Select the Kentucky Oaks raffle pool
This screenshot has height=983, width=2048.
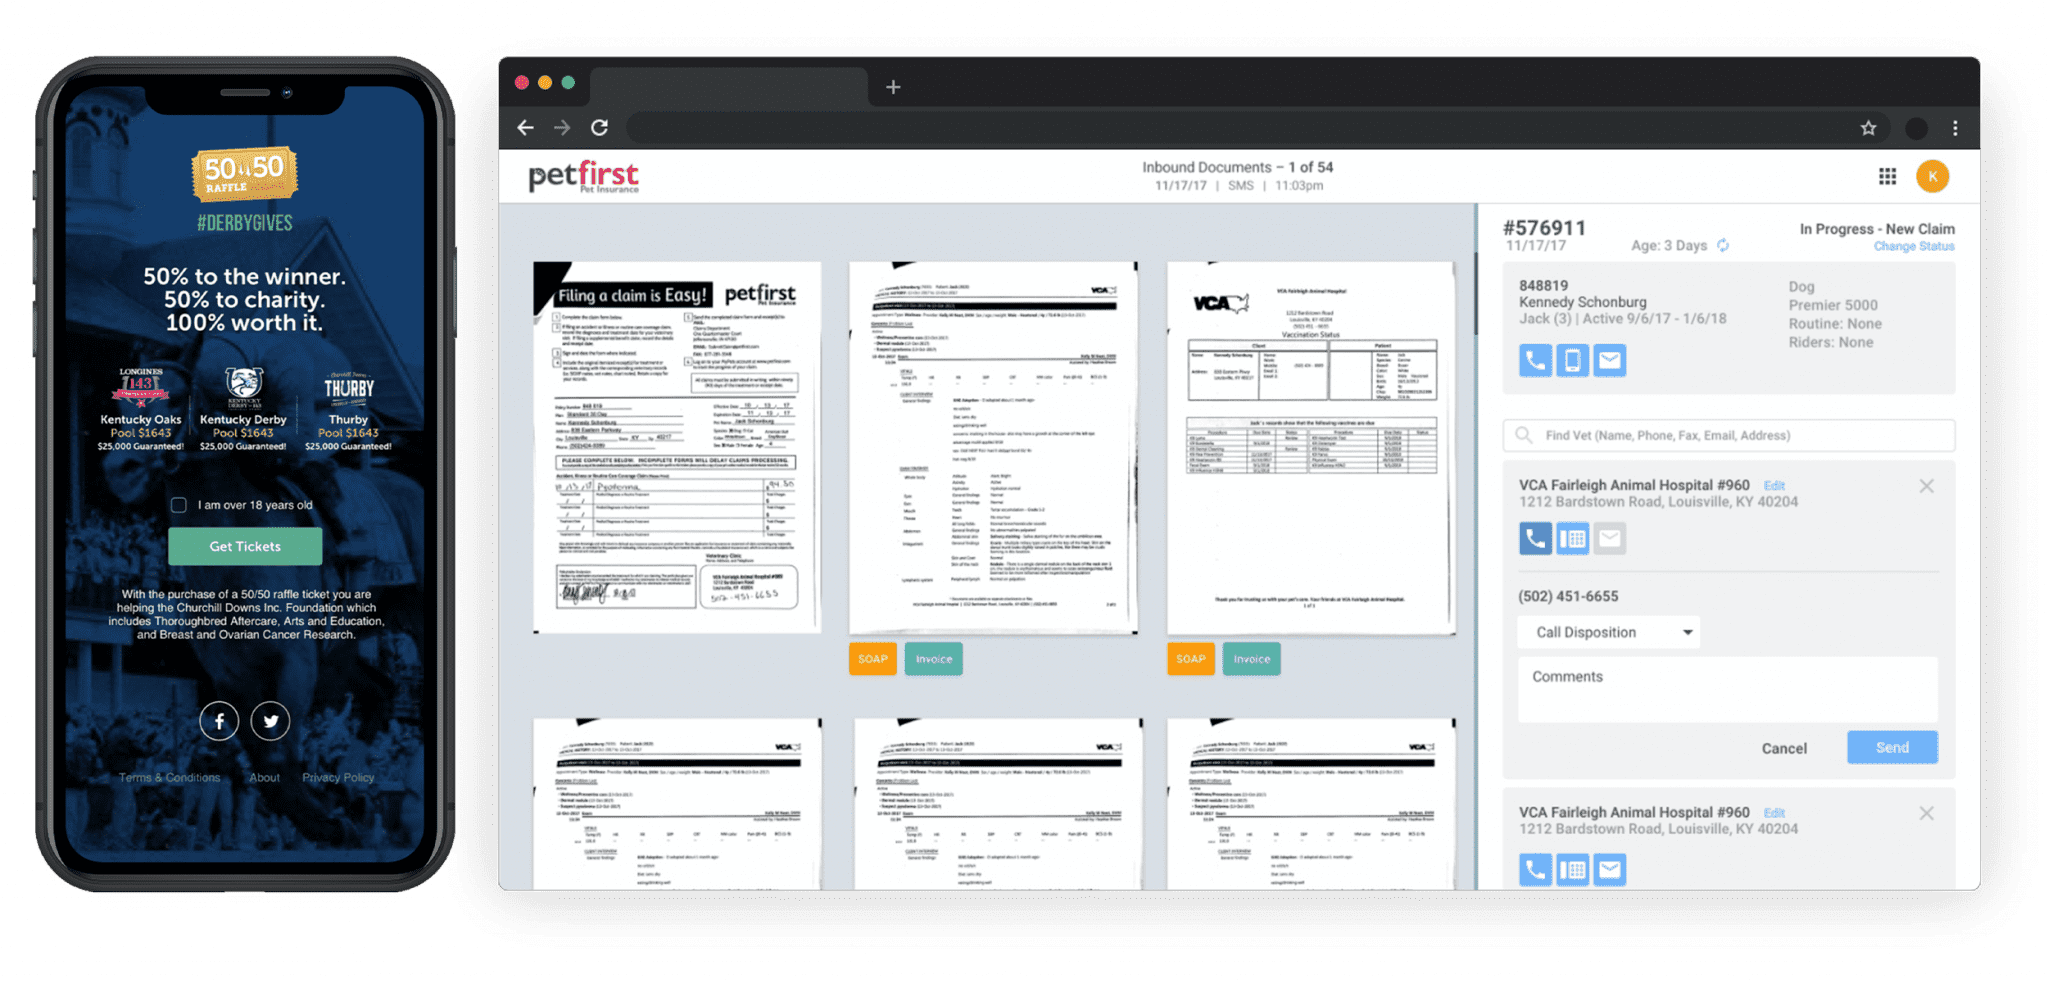click(x=140, y=410)
